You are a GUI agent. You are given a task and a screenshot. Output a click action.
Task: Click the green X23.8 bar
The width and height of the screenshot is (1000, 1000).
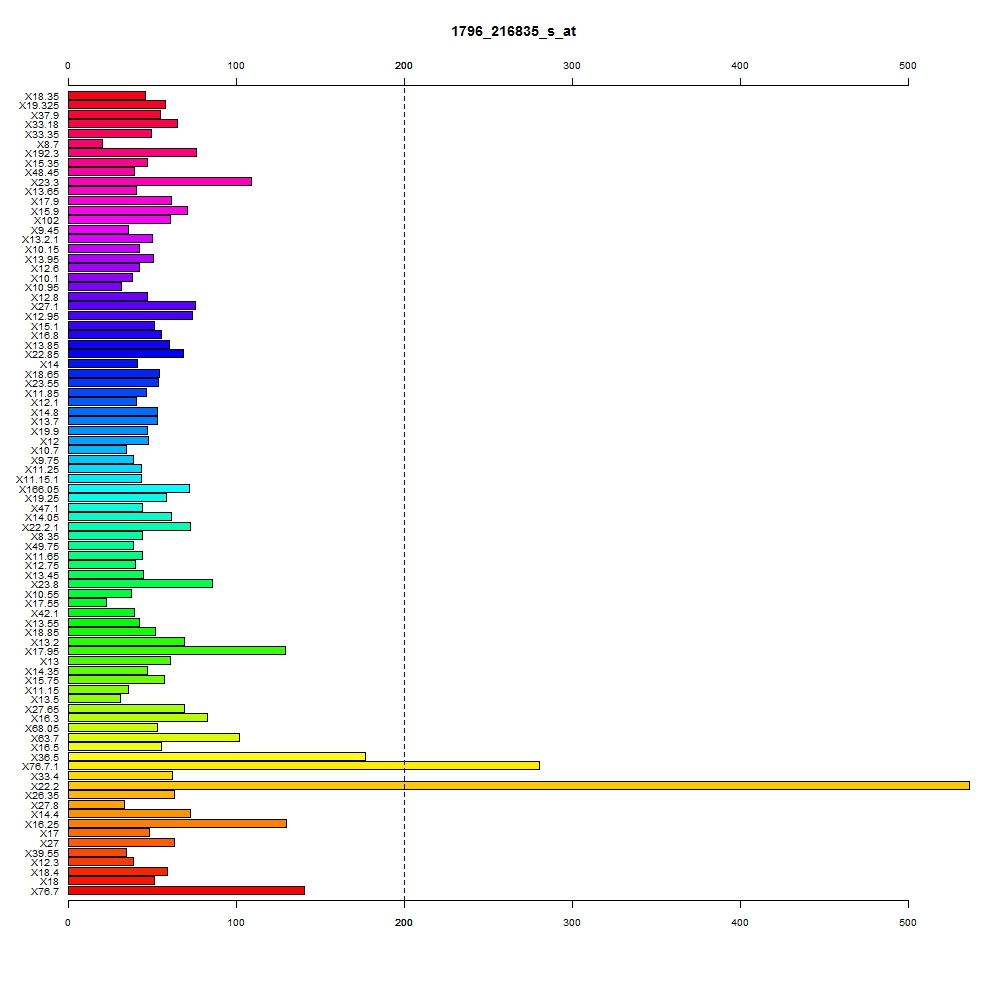(140, 584)
